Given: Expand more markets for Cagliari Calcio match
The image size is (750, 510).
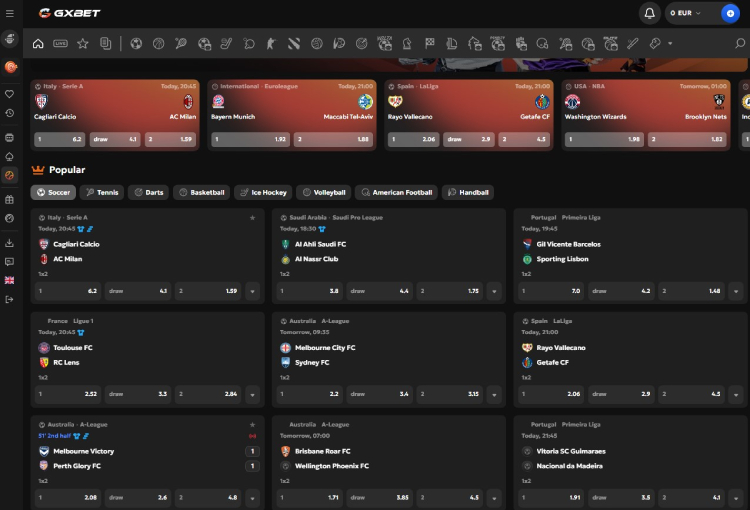Looking at the screenshot, I should pos(253,291).
